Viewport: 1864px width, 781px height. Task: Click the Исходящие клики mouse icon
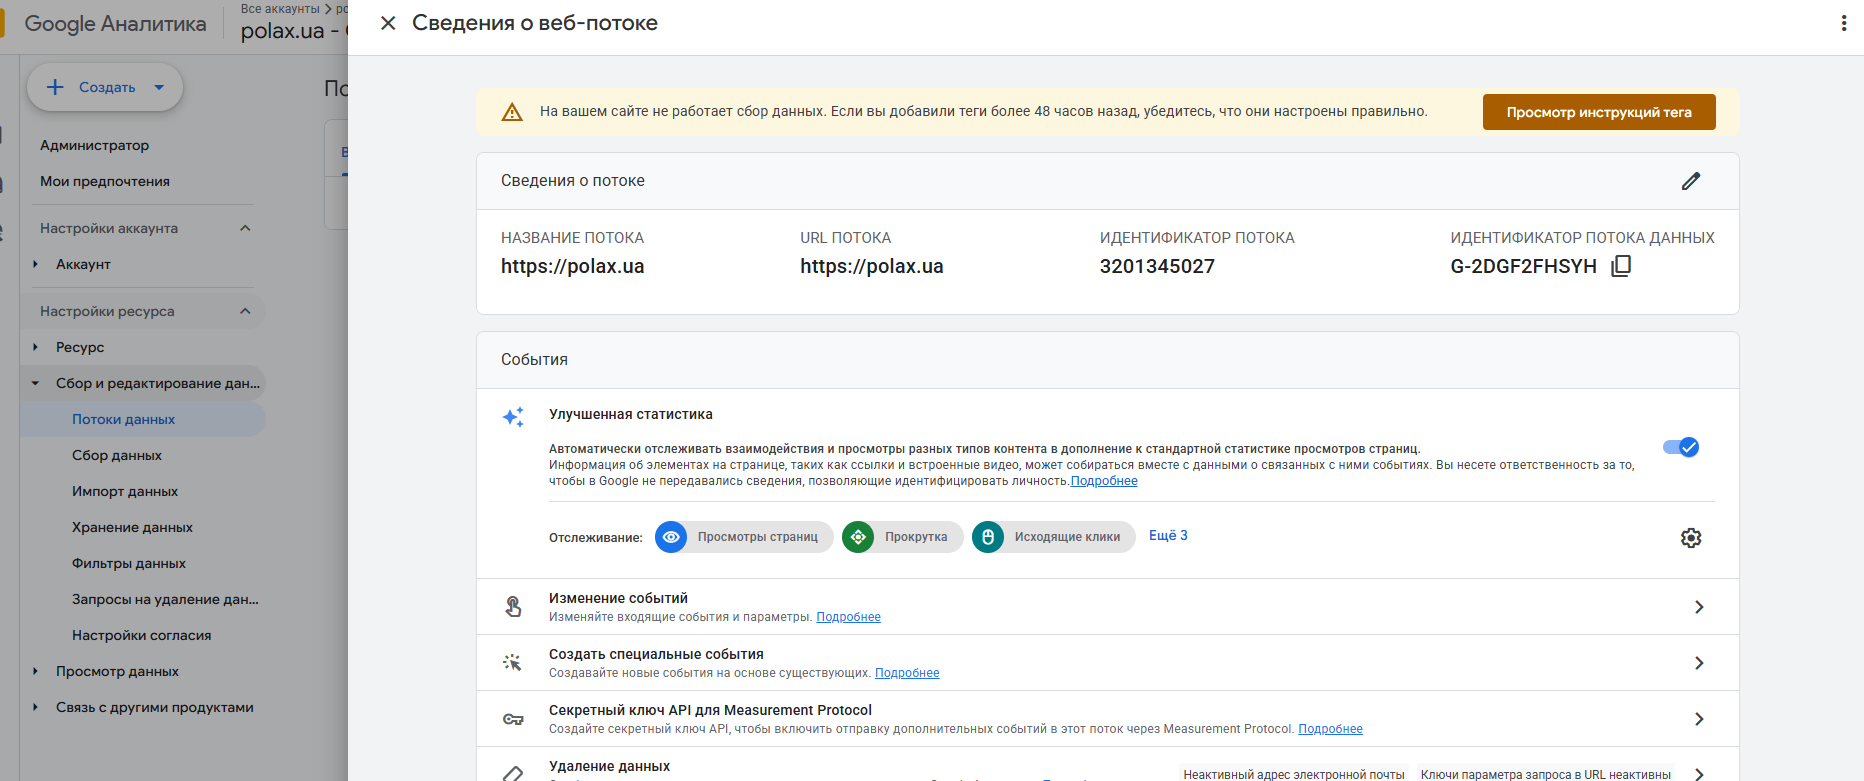coord(988,537)
